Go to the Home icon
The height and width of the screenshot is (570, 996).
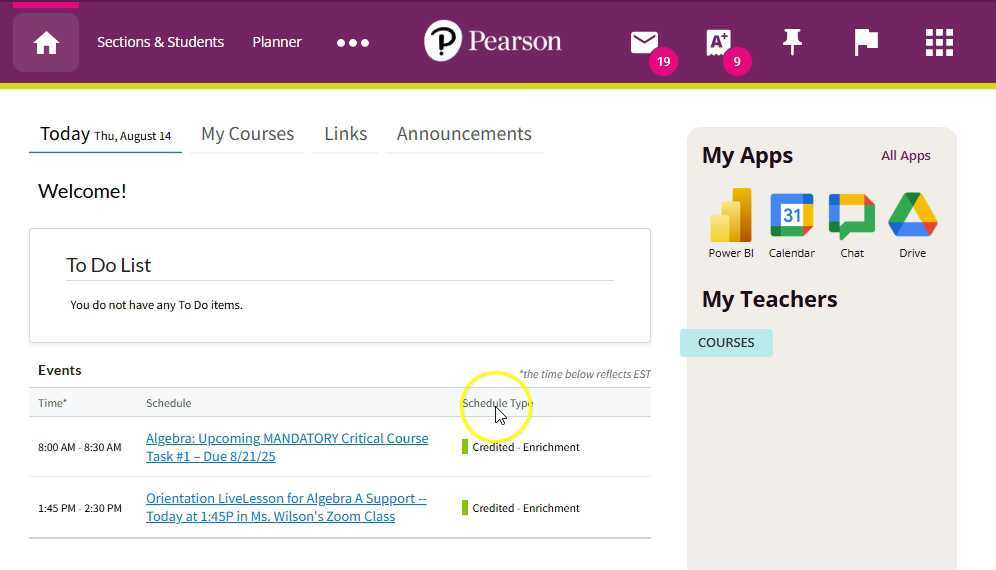coord(46,43)
